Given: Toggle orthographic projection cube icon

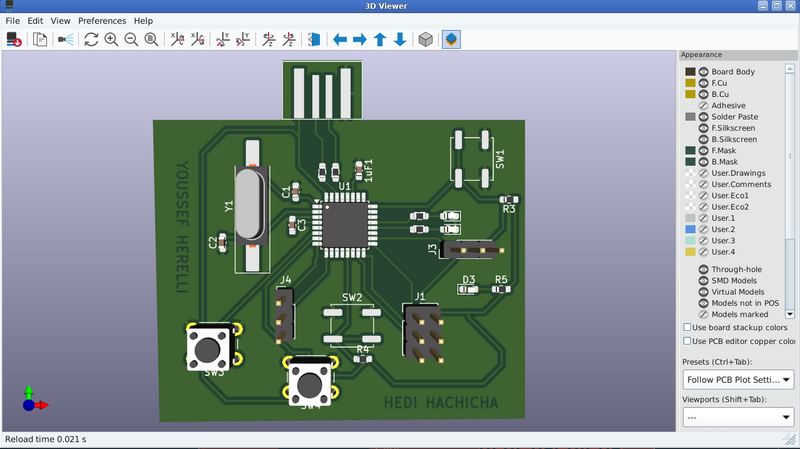Looking at the screenshot, I should pos(425,40).
